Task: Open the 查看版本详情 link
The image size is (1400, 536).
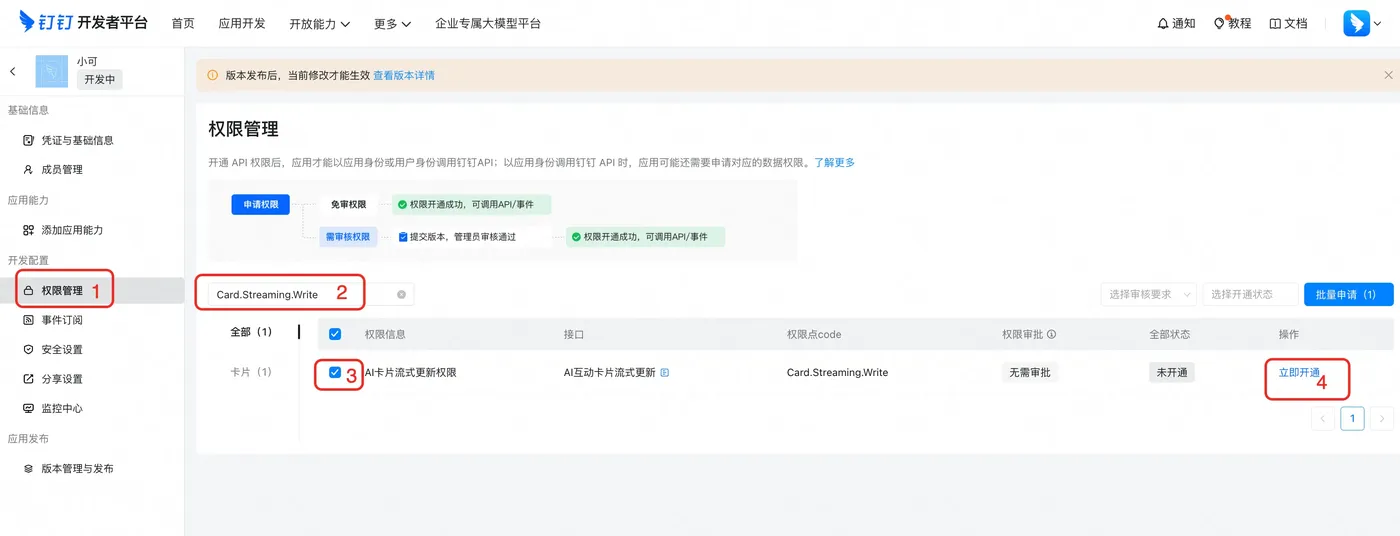Action: click(404, 75)
